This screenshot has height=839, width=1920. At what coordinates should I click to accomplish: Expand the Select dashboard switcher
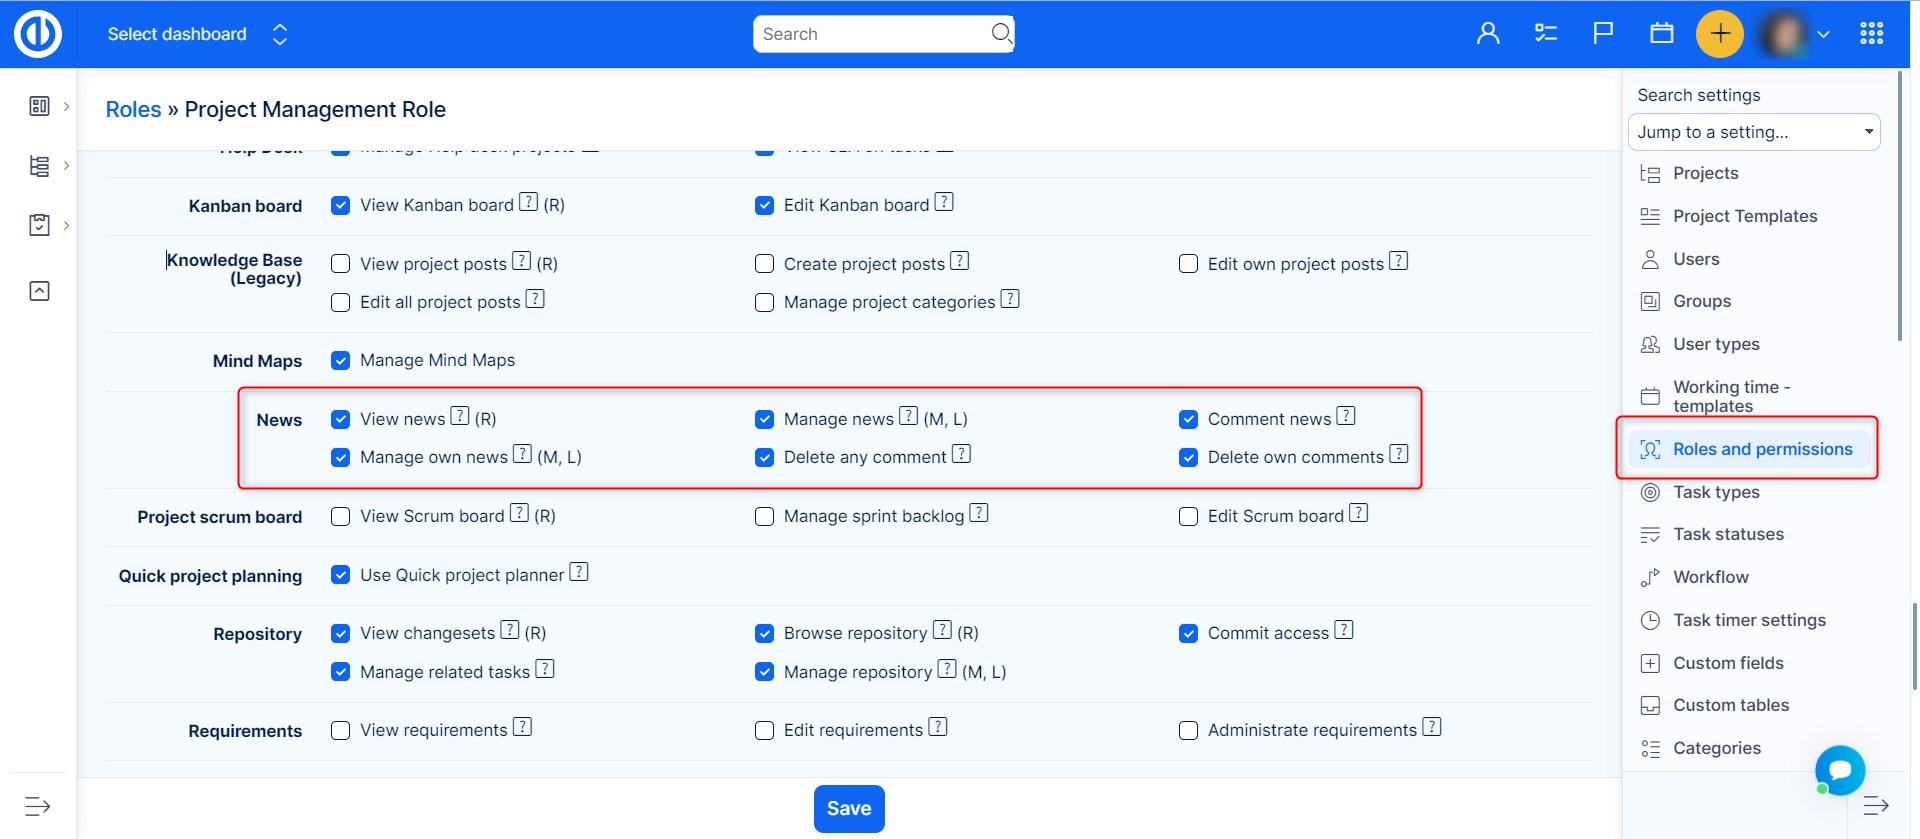coord(280,34)
